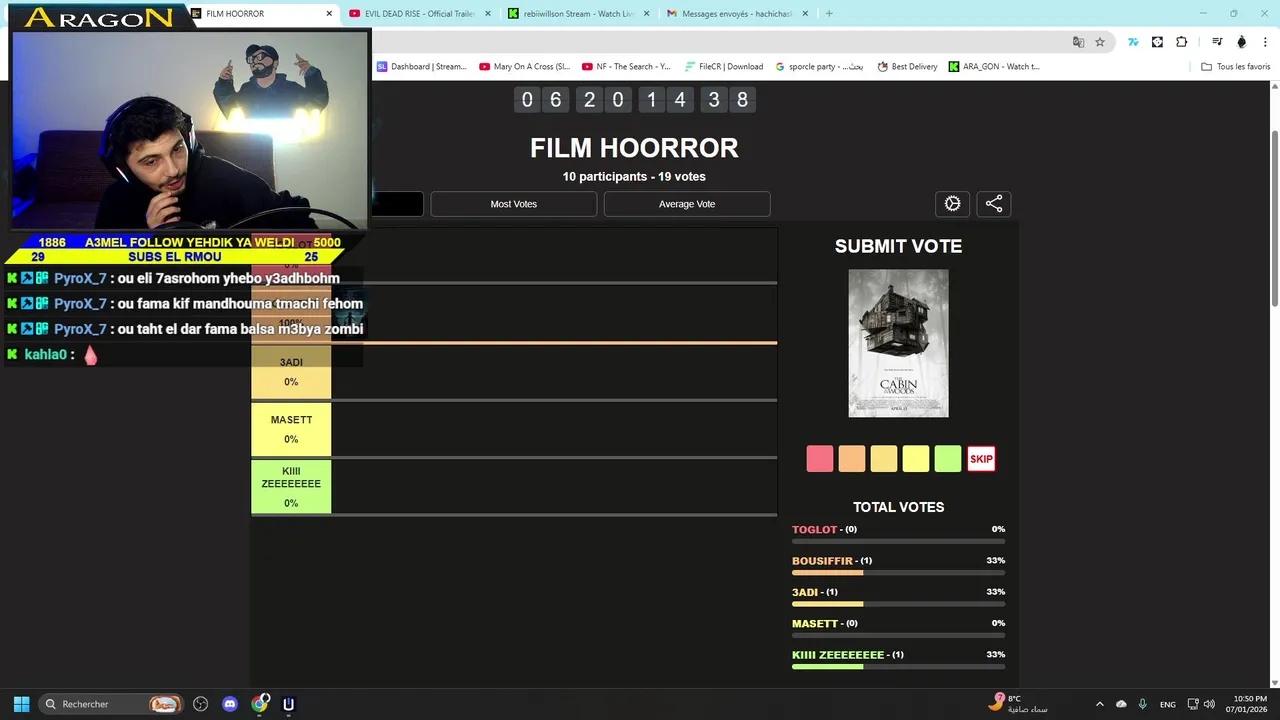Click the dice-like extension icon beside 7TV

pyautogui.click(x=1157, y=42)
